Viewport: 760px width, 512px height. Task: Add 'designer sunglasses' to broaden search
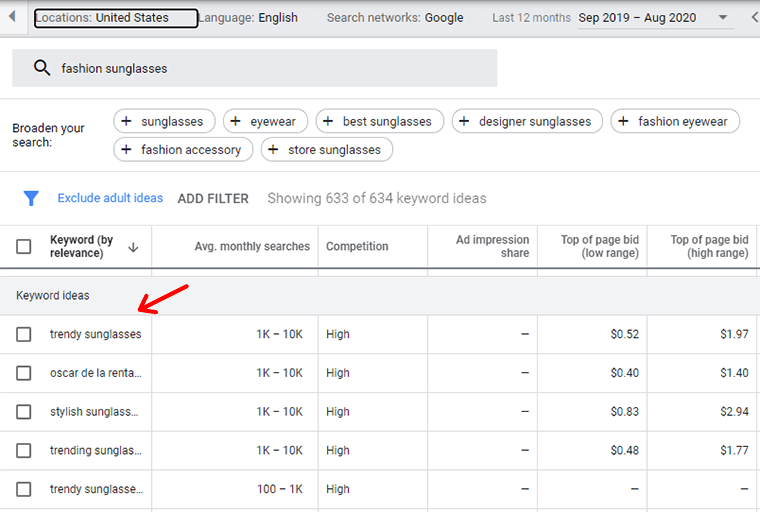click(527, 121)
